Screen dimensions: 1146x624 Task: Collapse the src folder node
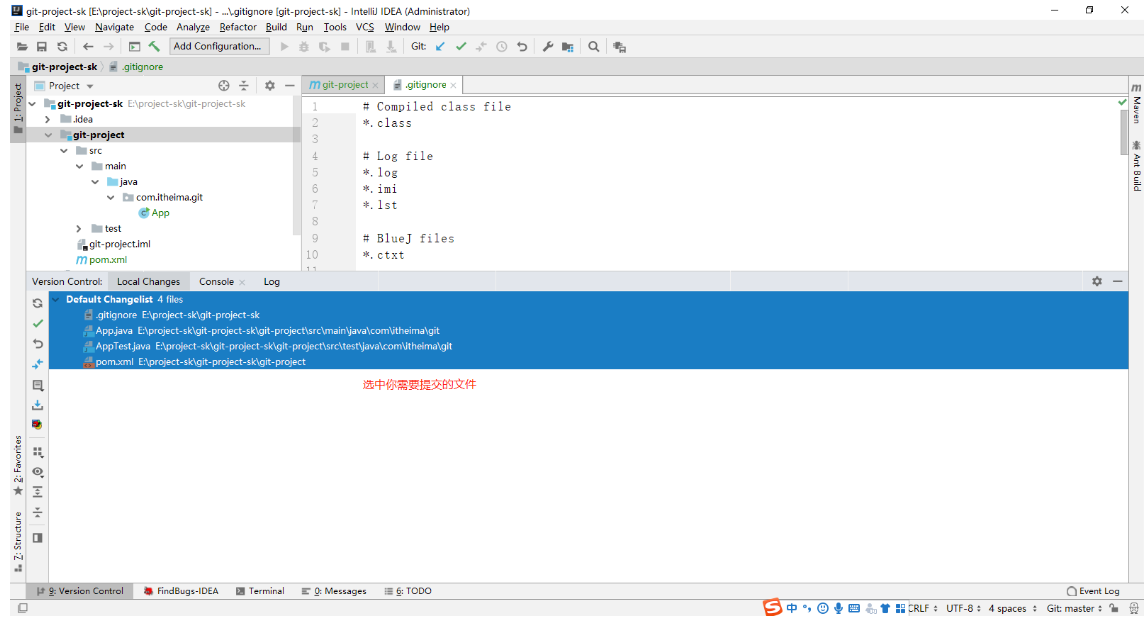[x=64, y=151]
